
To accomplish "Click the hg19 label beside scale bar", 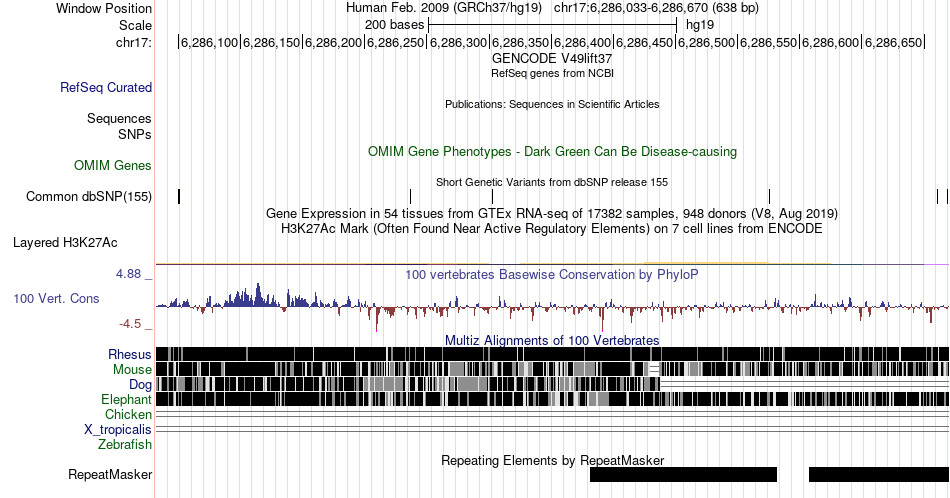I will 700,25.
